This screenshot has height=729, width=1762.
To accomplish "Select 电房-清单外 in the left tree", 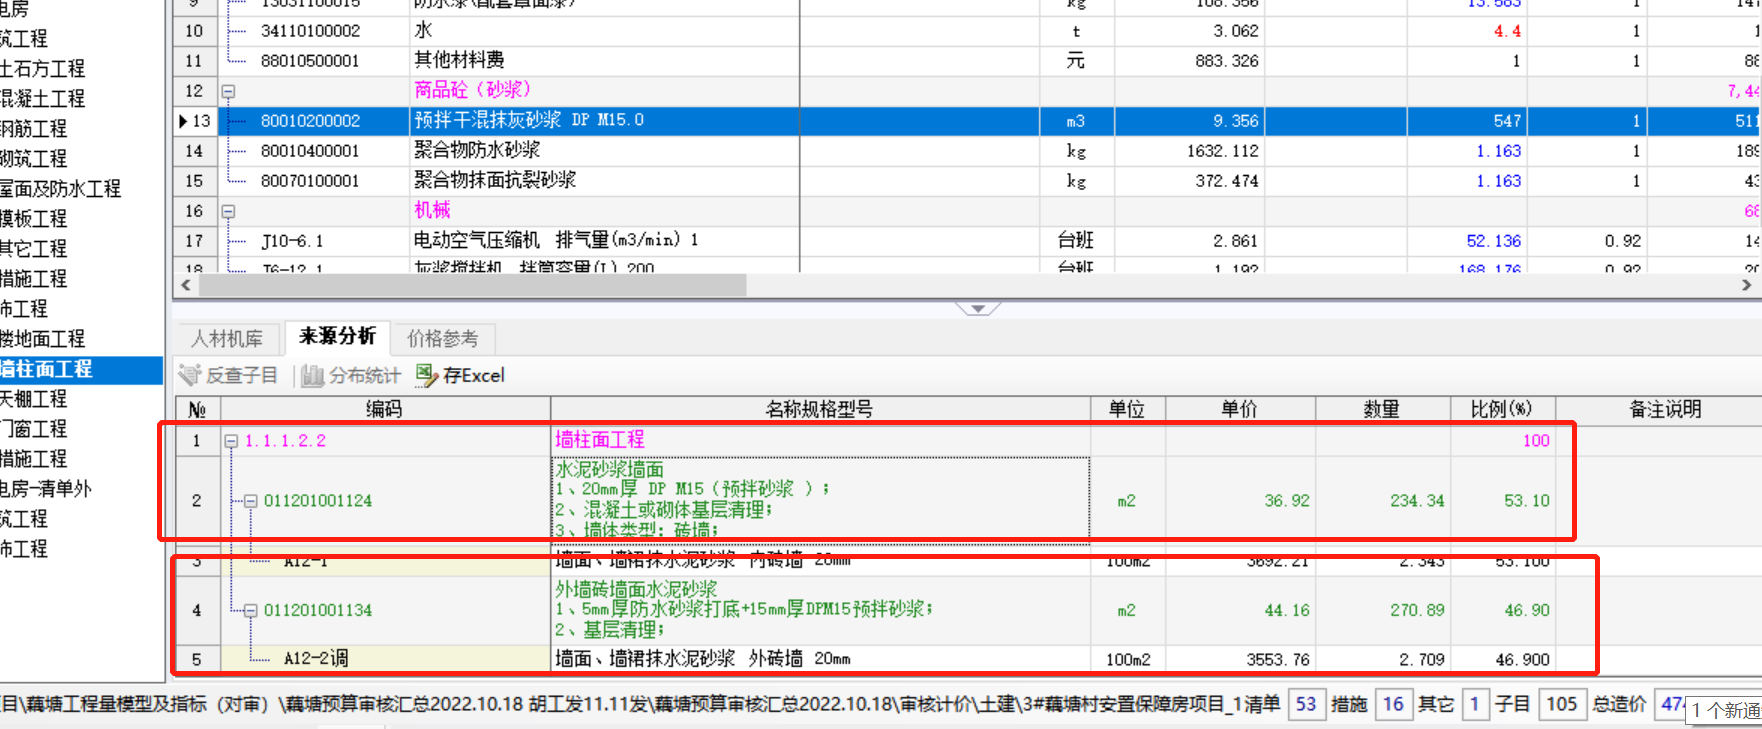I will [x=46, y=489].
